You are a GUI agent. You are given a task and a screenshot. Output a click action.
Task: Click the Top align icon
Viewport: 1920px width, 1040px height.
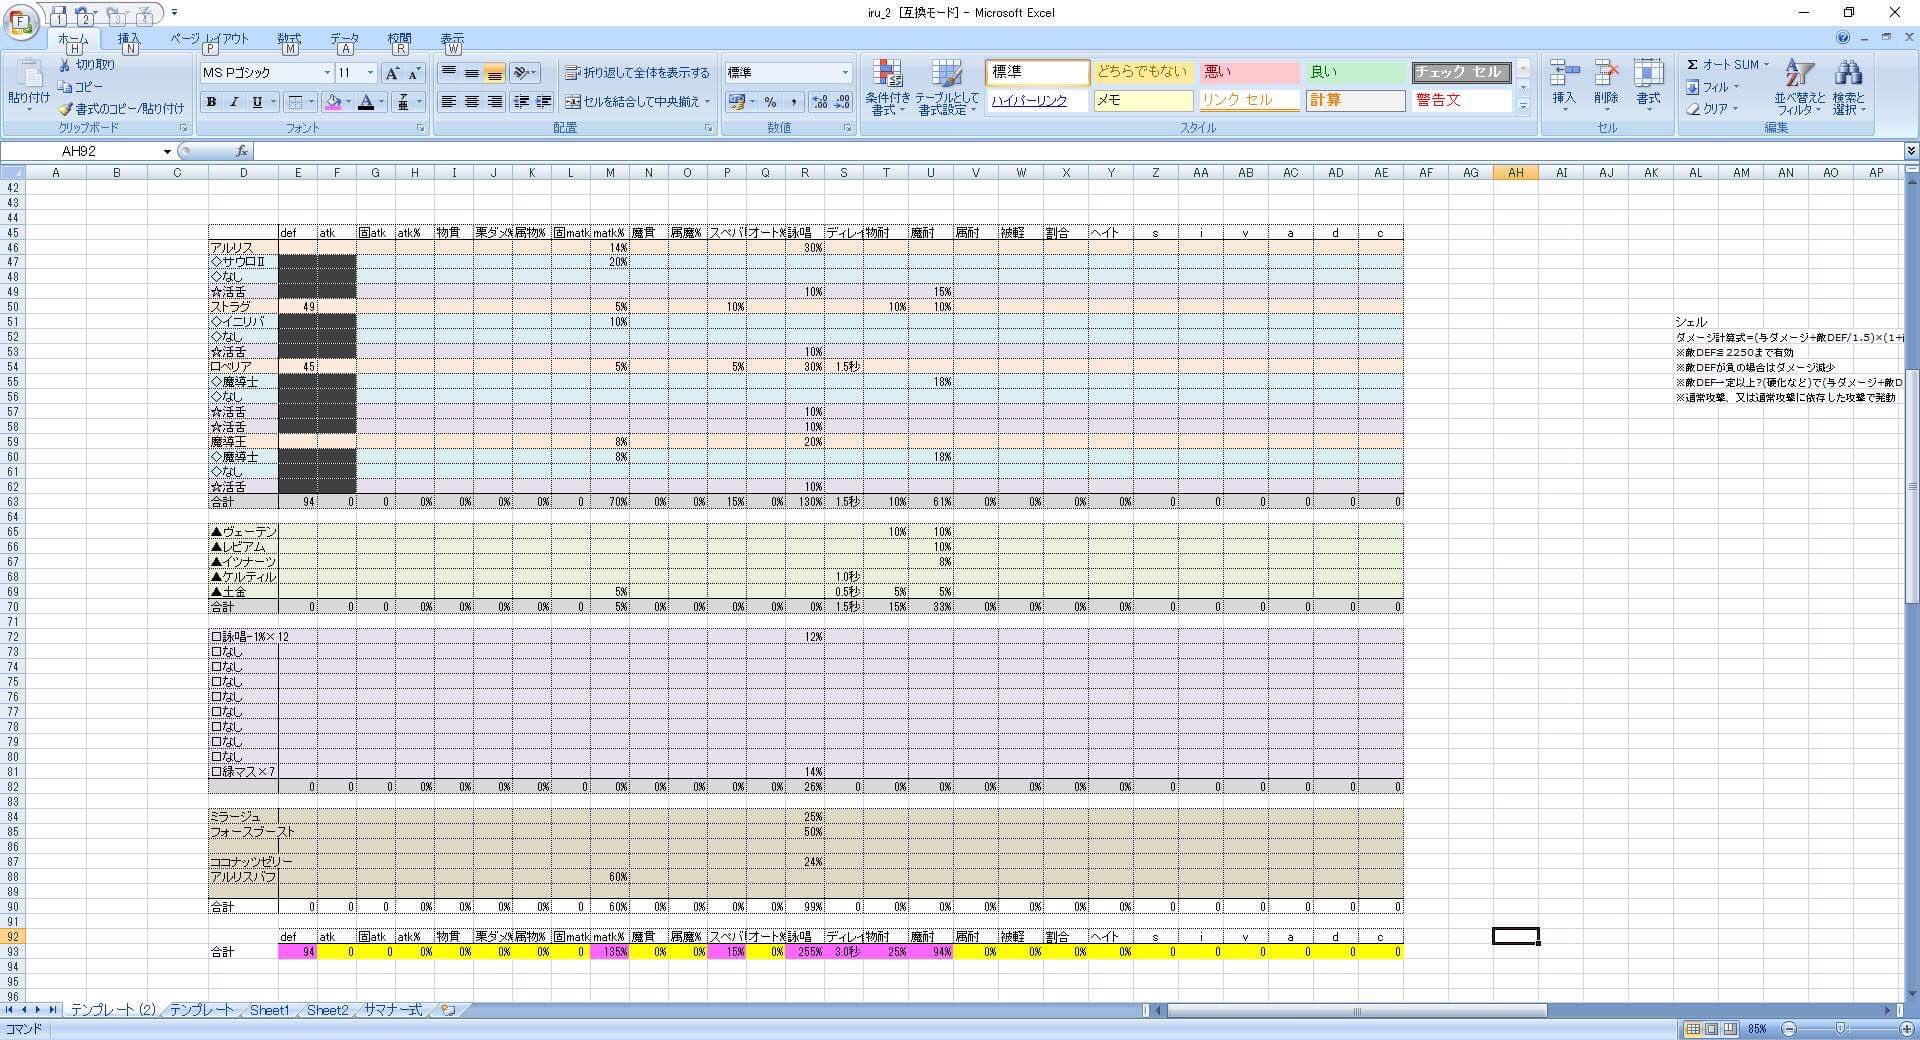click(x=449, y=72)
